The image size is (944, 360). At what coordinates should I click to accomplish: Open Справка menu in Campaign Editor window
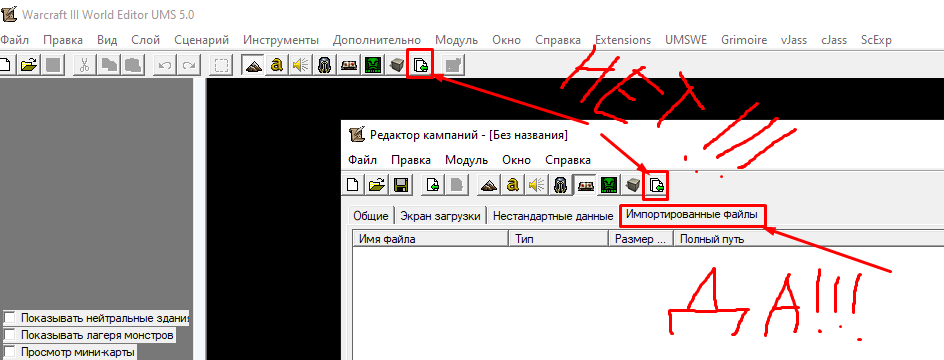(x=568, y=160)
